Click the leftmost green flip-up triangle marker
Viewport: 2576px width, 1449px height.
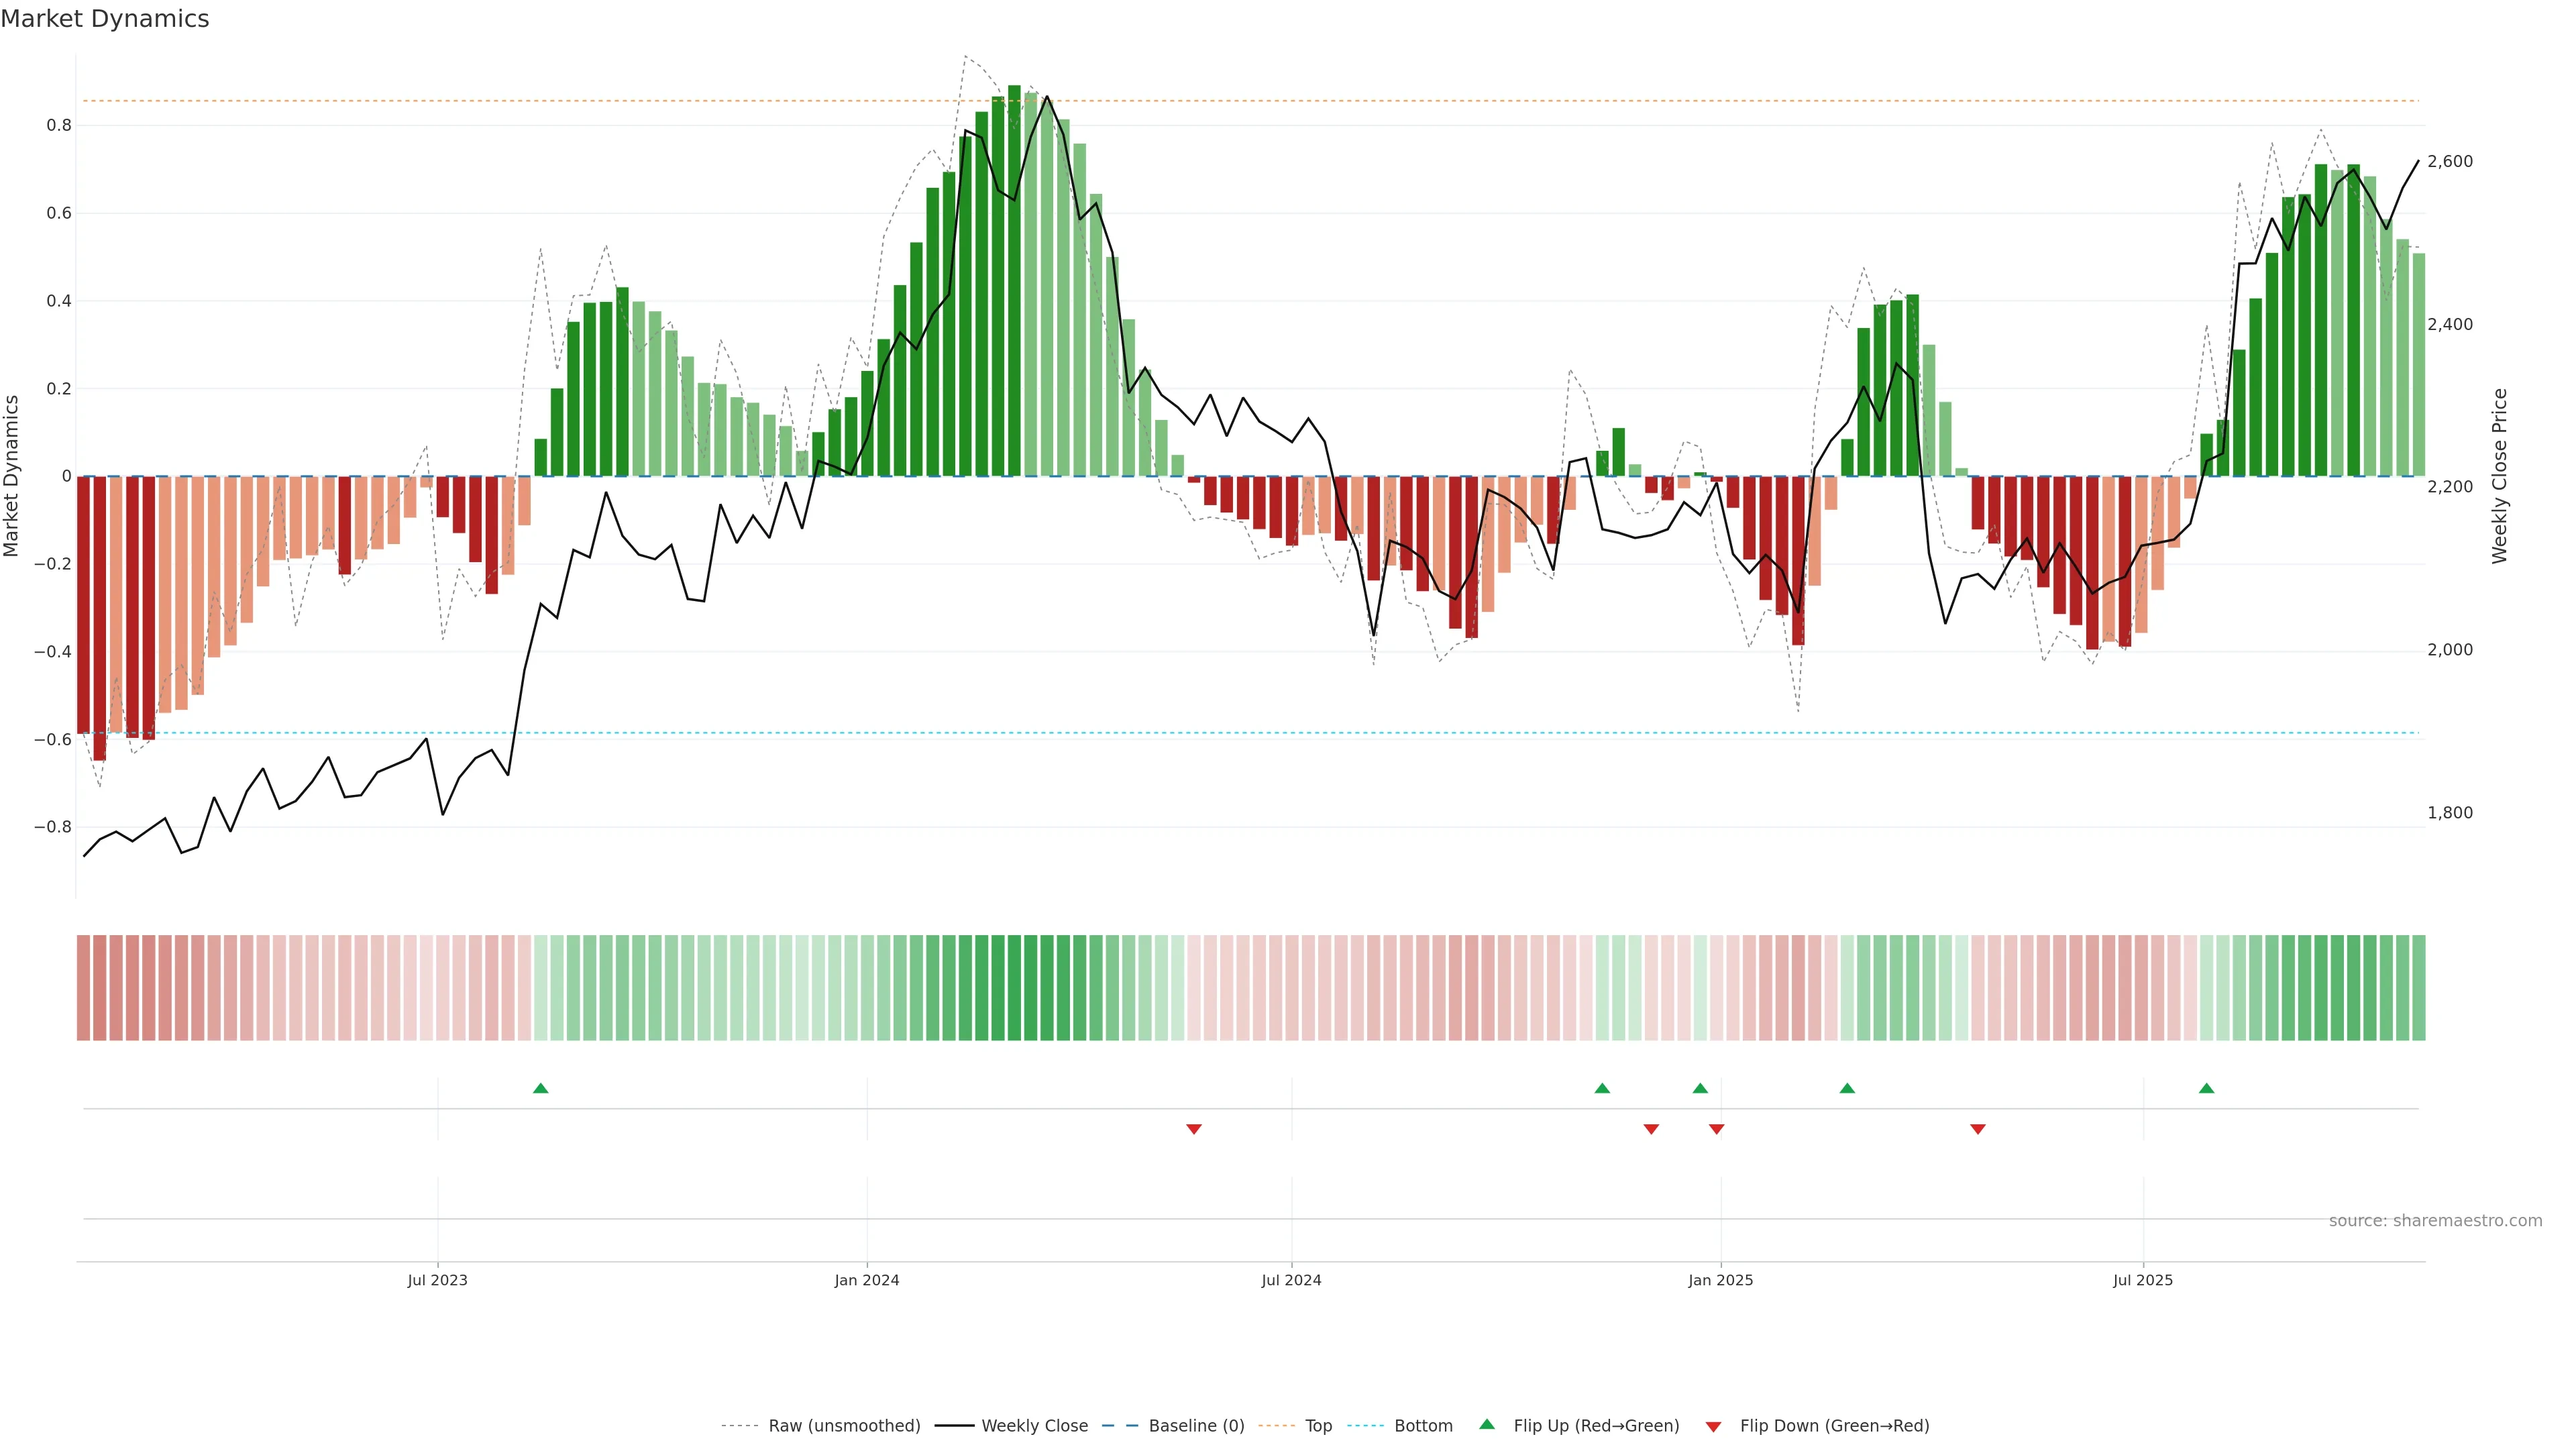pyautogui.click(x=540, y=1088)
